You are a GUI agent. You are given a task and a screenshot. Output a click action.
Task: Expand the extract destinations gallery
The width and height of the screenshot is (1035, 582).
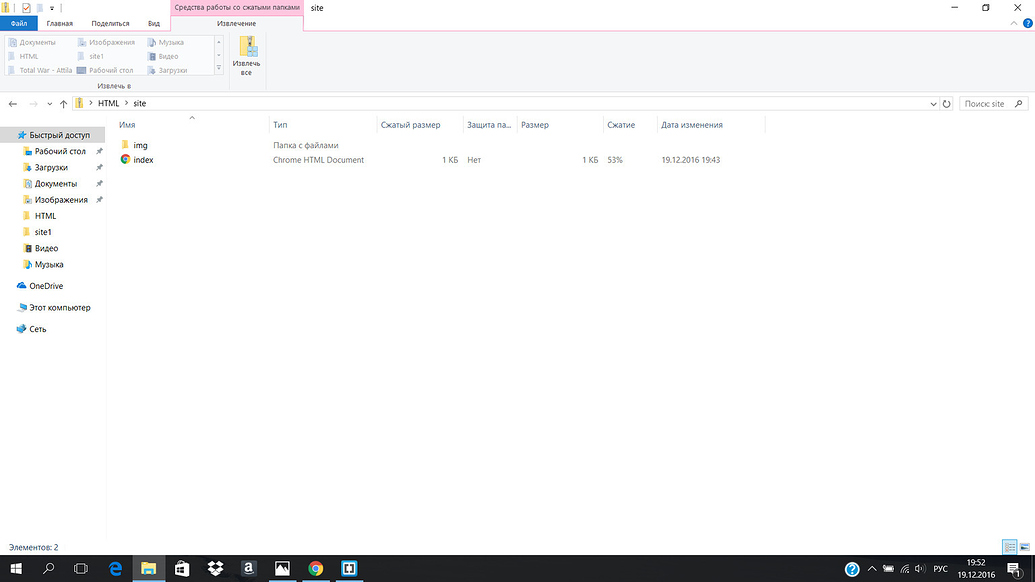(x=219, y=68)
